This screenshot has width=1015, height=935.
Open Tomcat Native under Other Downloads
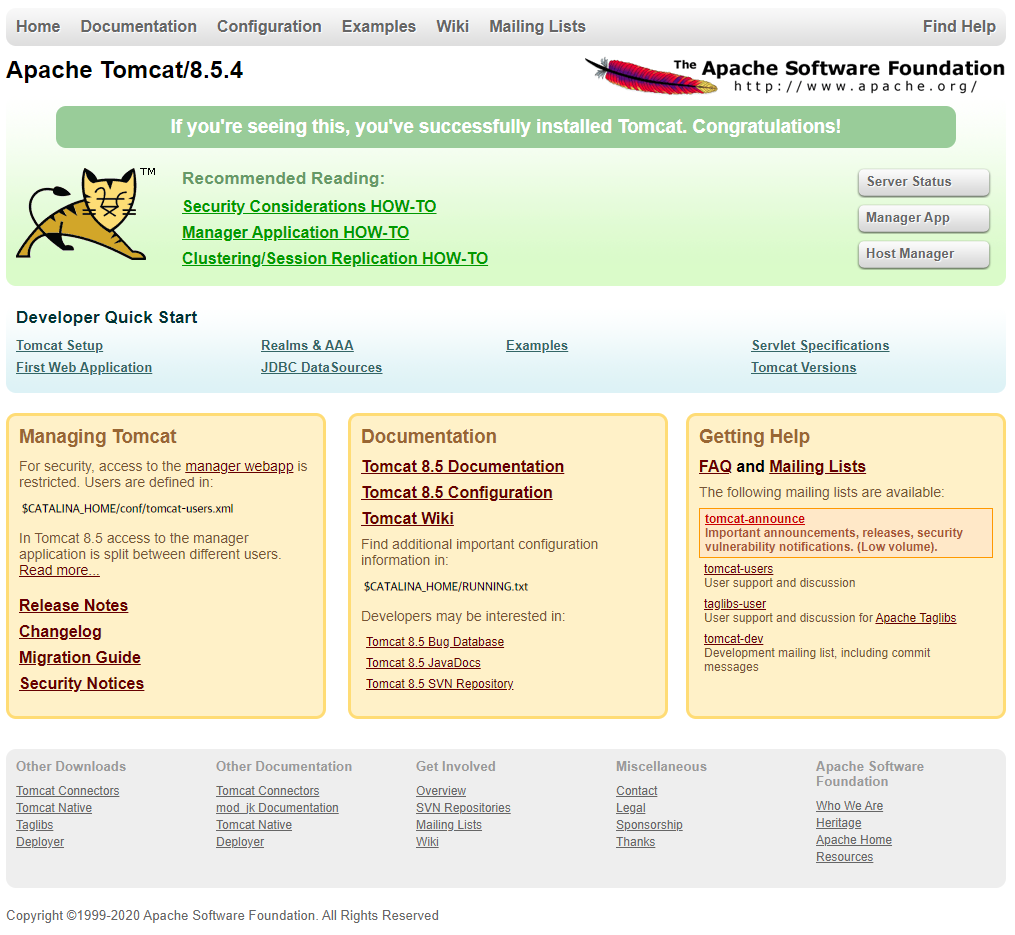54,808
